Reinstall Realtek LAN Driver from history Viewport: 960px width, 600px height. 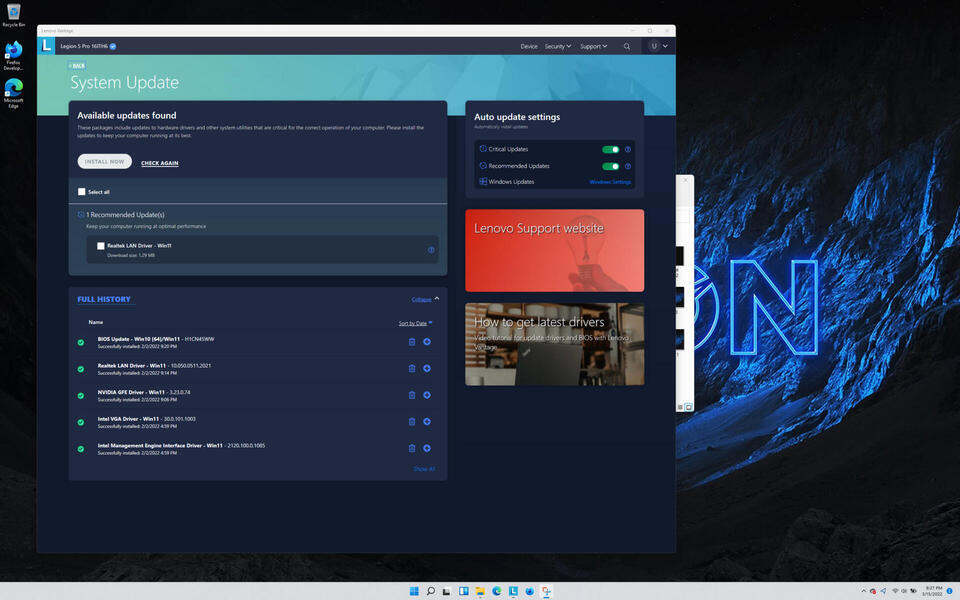tap(427, 369)
